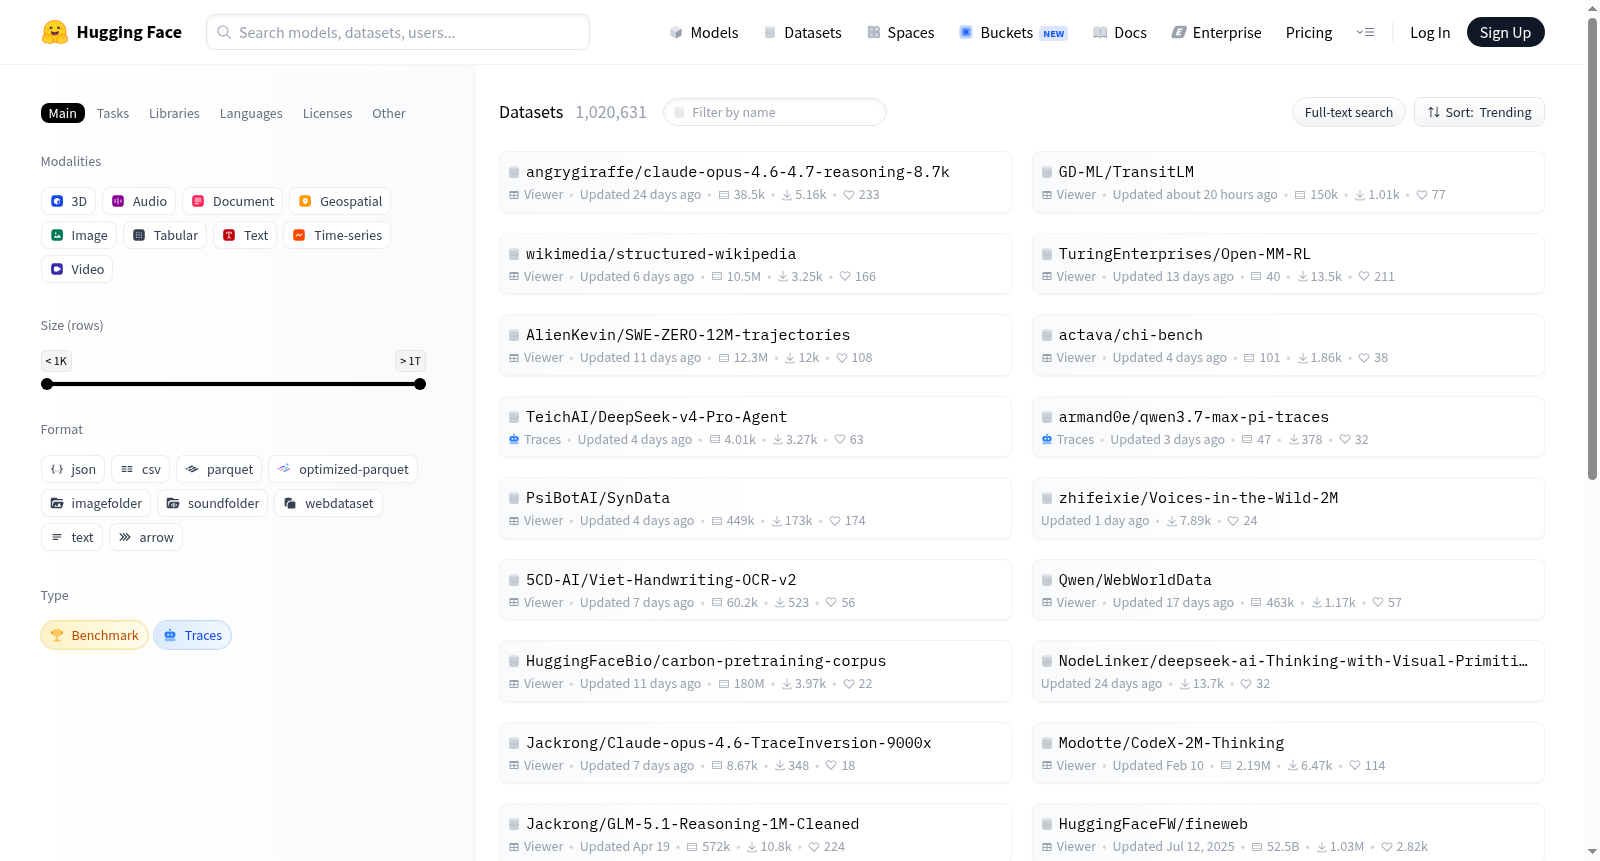
Task: Click the Hugging Face emoji logo
Action: coord(55,32)
